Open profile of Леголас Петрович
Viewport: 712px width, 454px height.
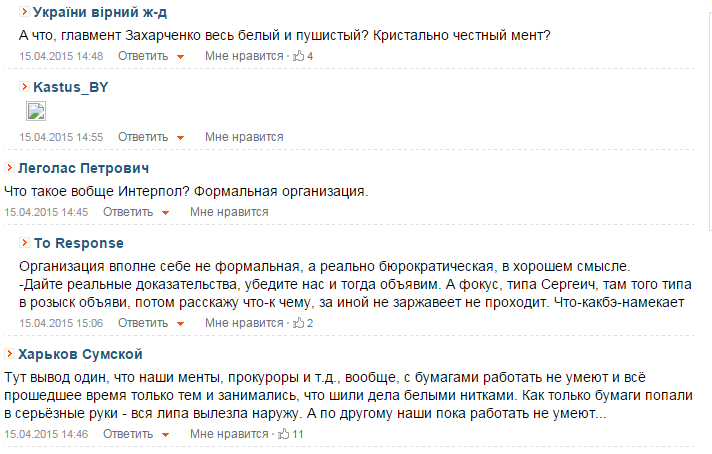84,168
